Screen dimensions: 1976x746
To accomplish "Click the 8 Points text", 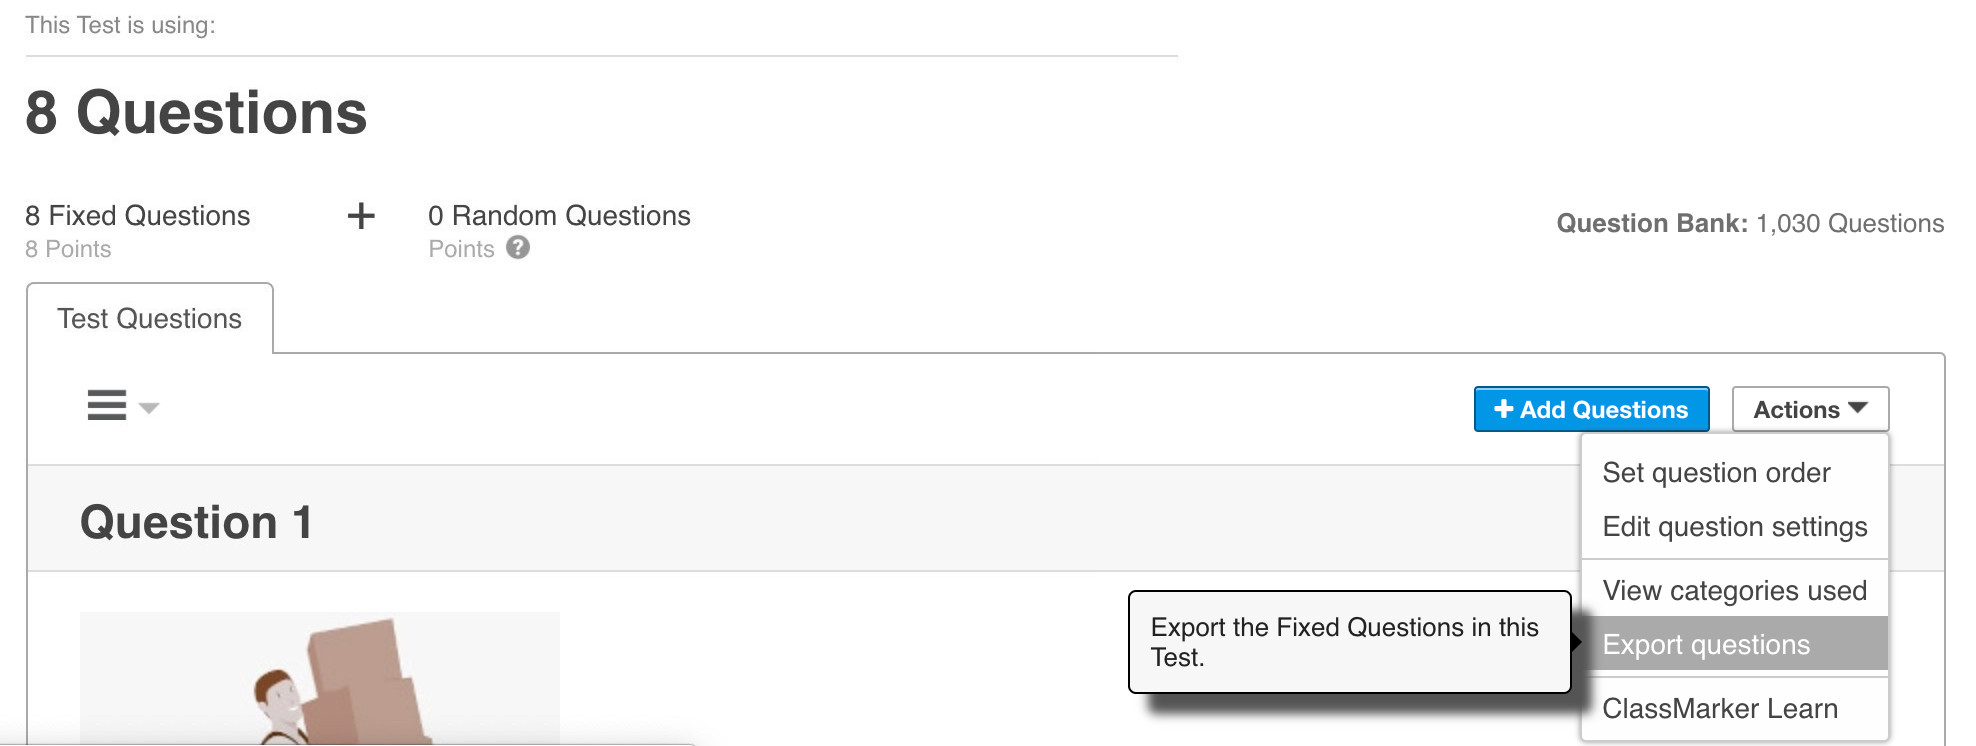I will [x=68, y=249].
